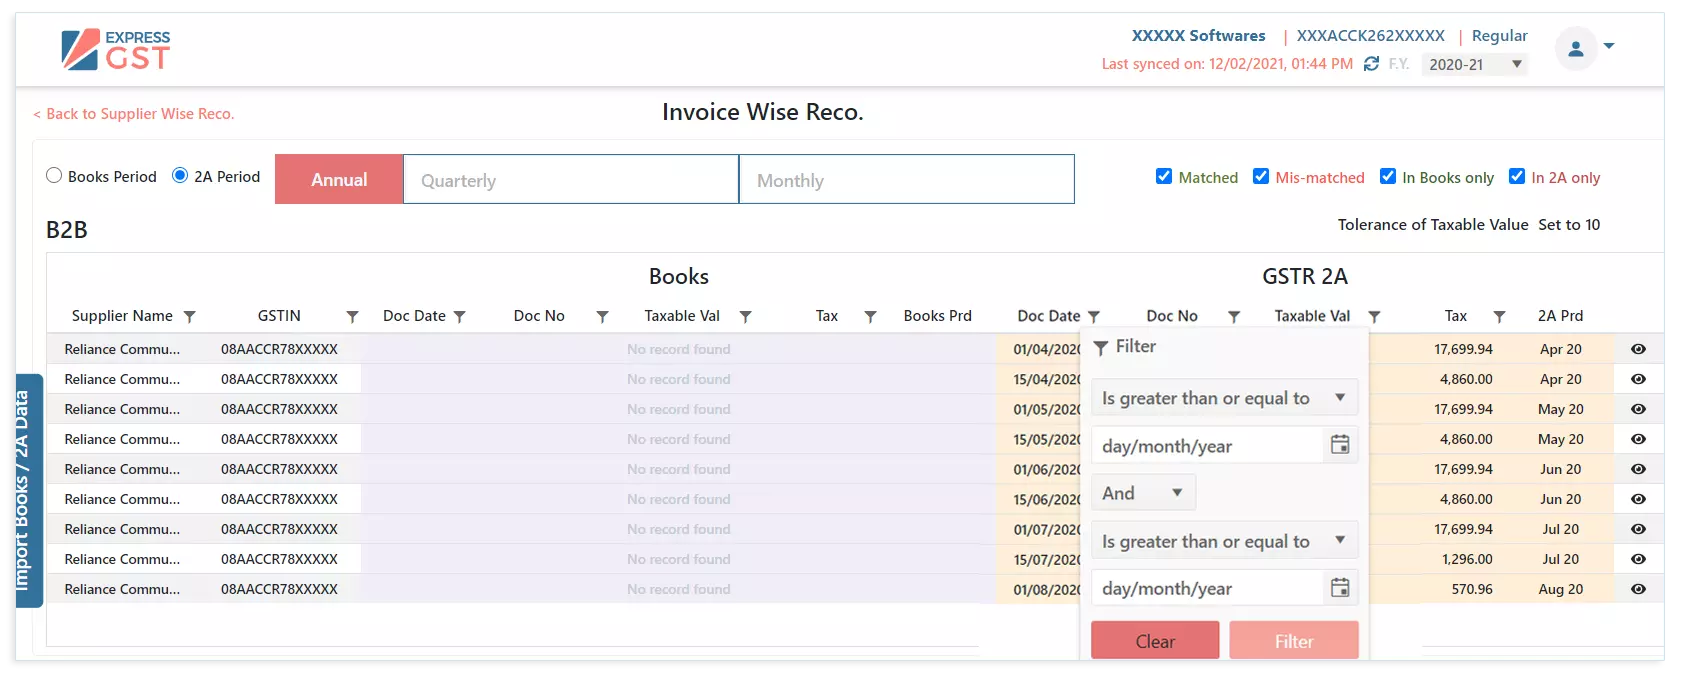The image size is (1685, 675).
Task: Open the Supplier Name column filter
Action: [x=189, y=317]
